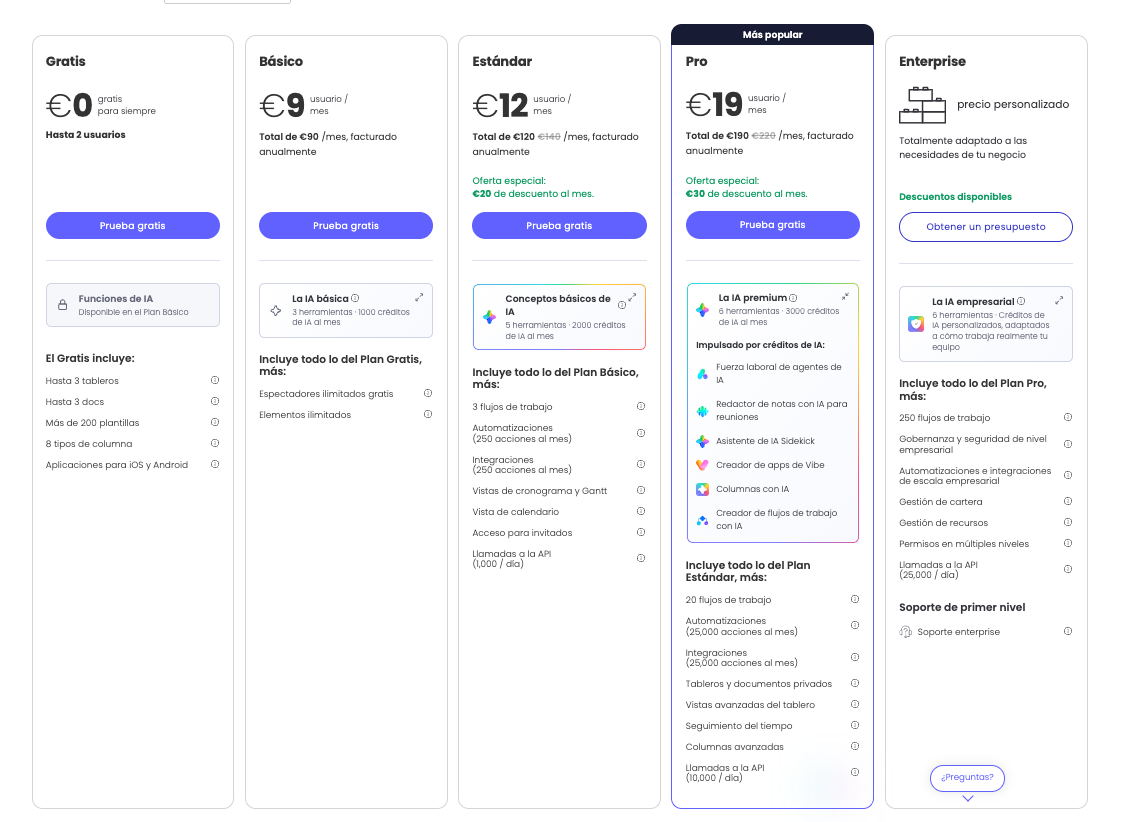
Task: Click the info icon for Vistas de cronograma y Gantt
Action: point(642,491)
